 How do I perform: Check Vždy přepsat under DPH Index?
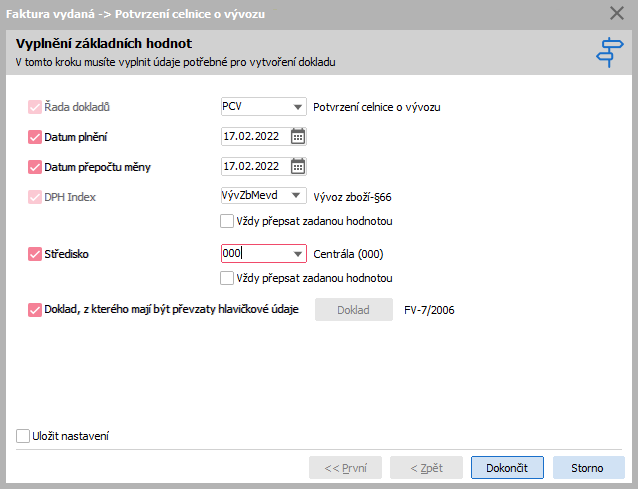(x=227, y=220)
